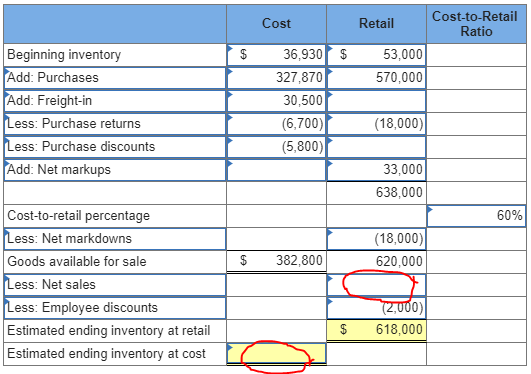
Task: Click the beginning inventory cost field 36,930
Action: click(x=276, y=55)
